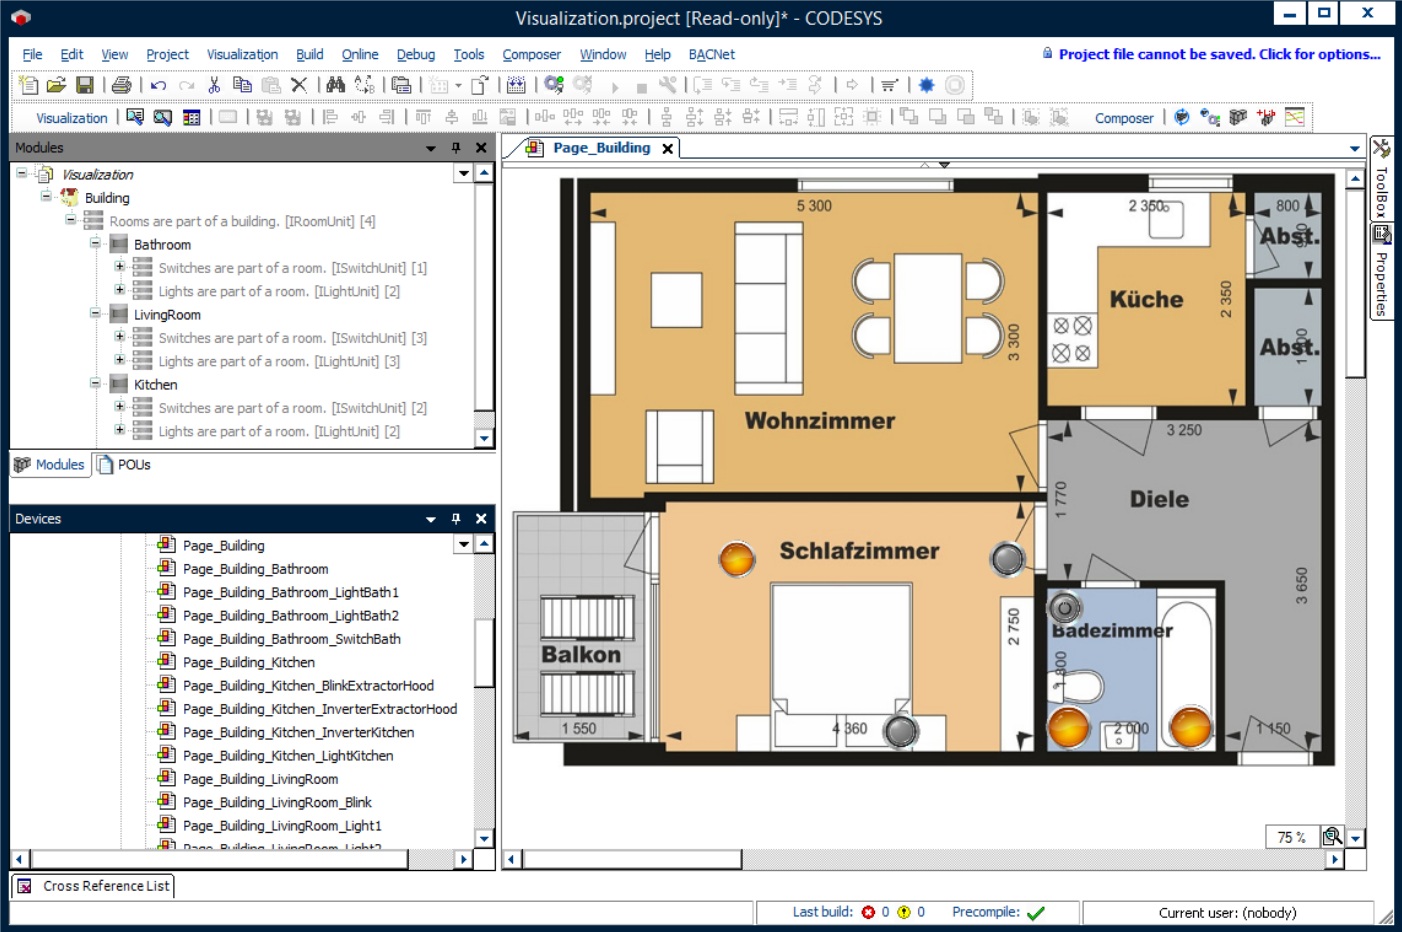Image resolution: width=1402 pixels, height=932 pixels.
Task: Click the Open Project folder icon
Action: (x=56, y=86)
